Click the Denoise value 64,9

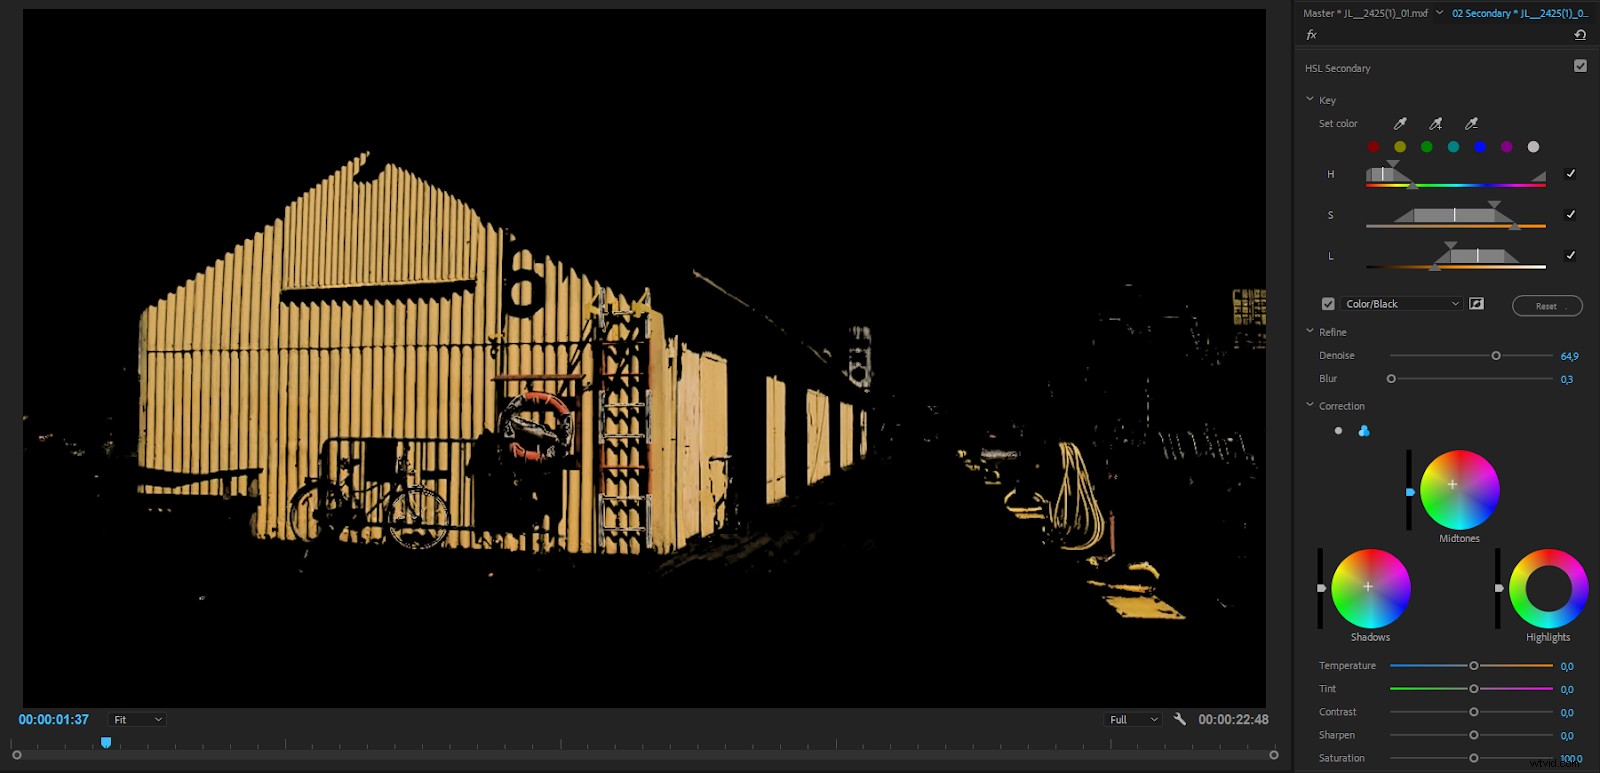[x=1569, y=356]
